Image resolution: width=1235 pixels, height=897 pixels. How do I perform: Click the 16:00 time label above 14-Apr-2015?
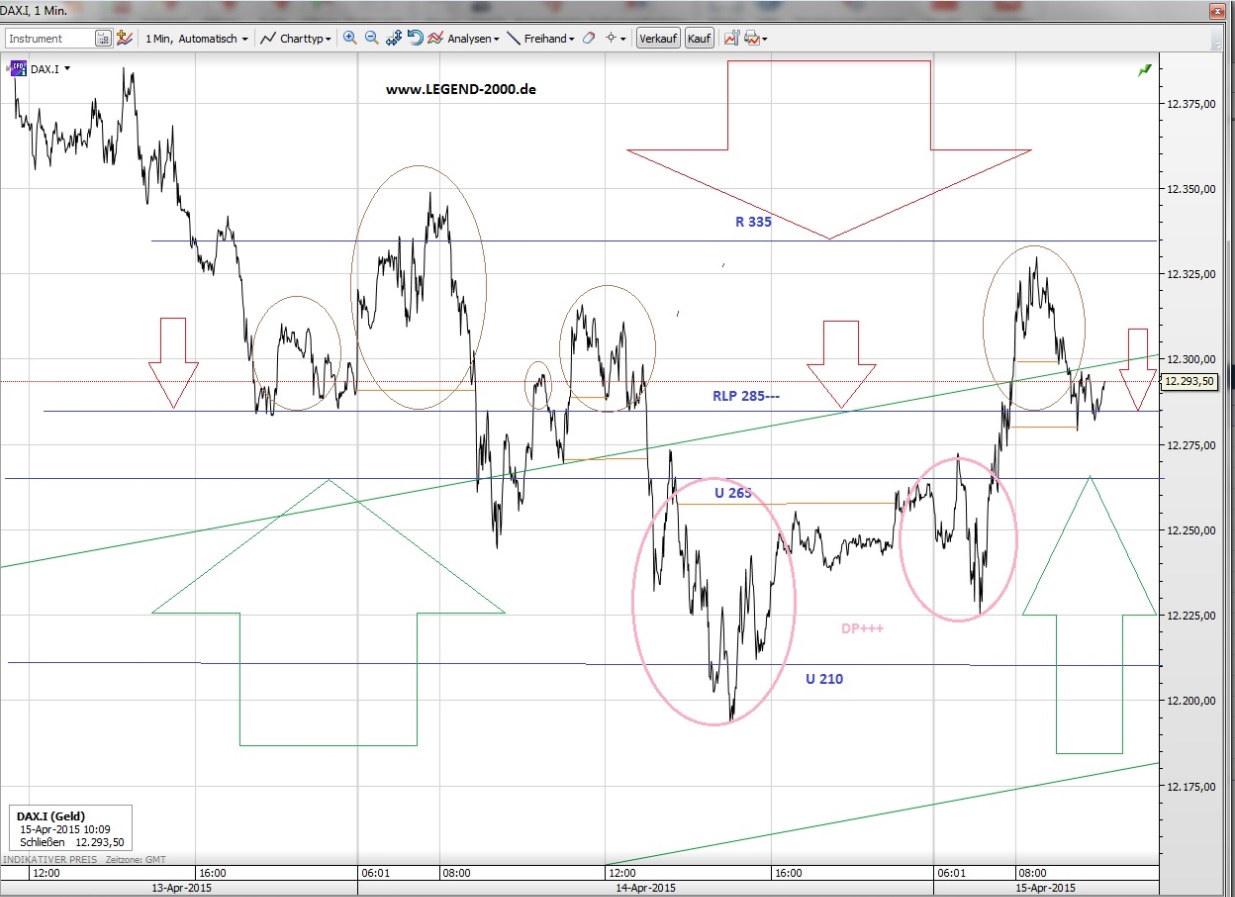click(x=787, y=873)
